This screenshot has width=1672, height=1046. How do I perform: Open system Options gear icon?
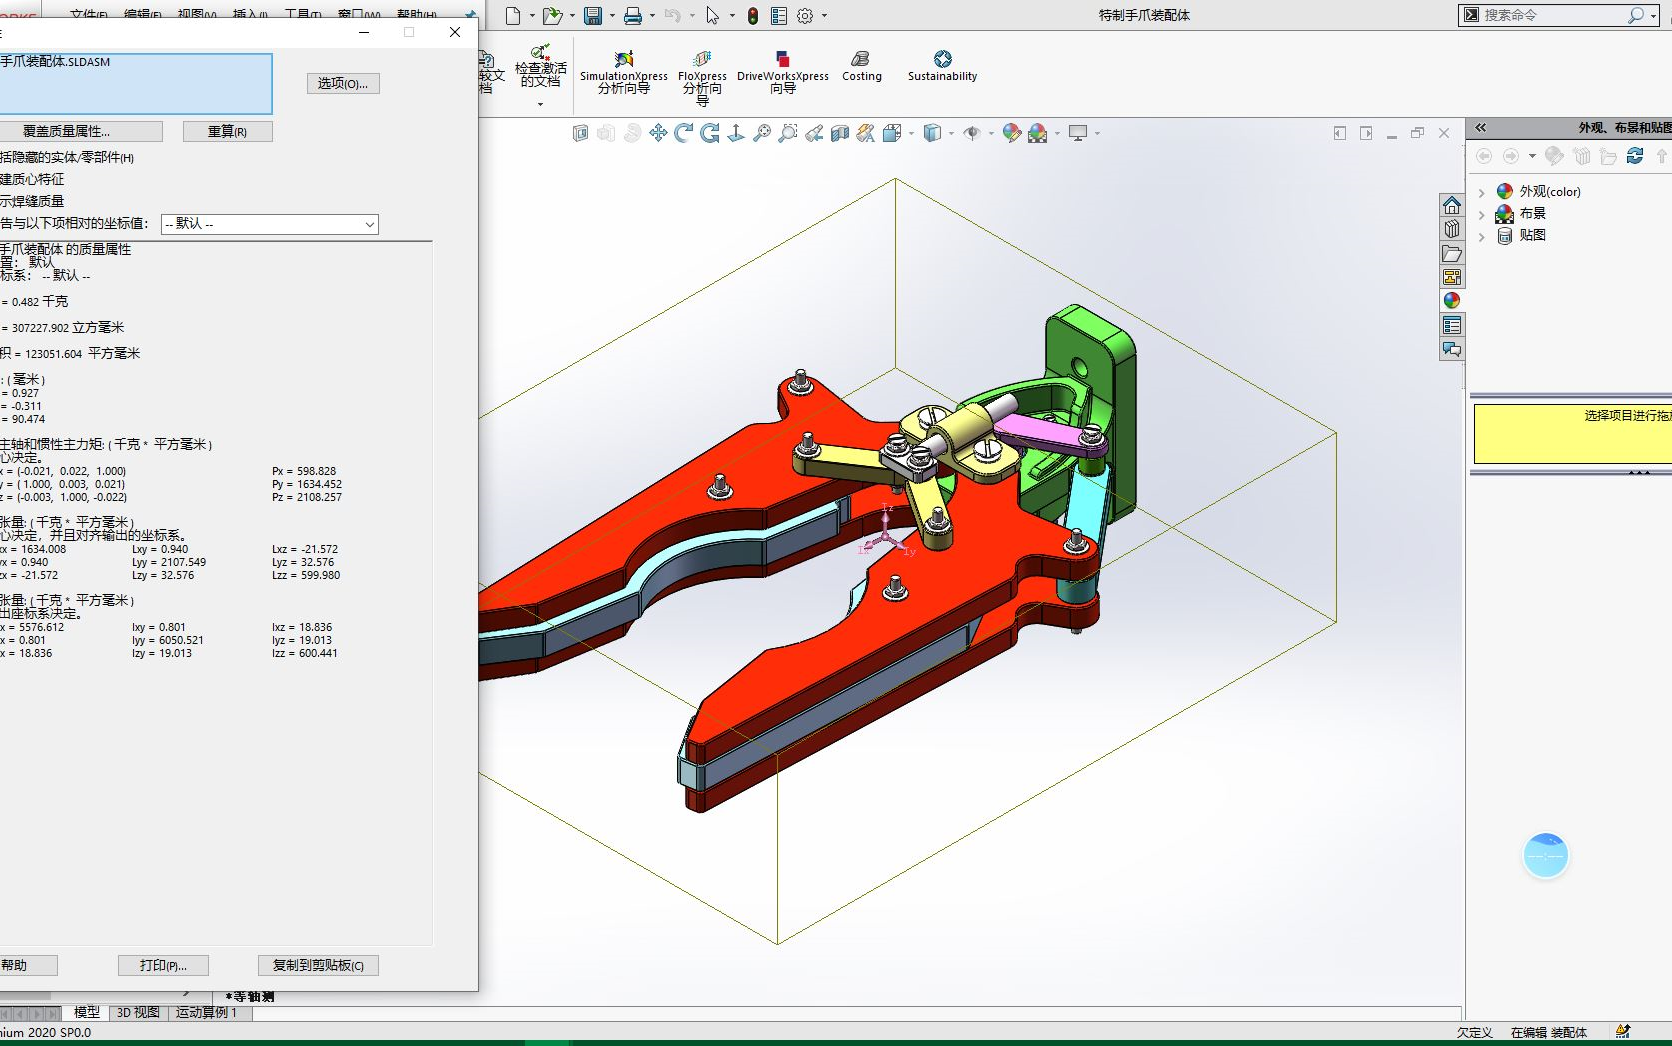pos(805,16)
